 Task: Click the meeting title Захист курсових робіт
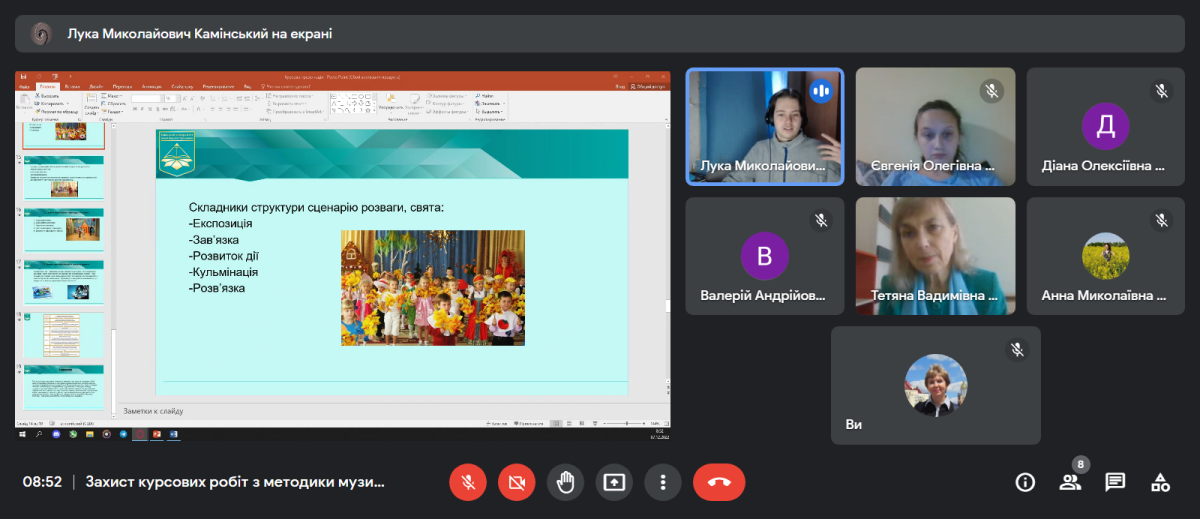(x=235, y=482)
